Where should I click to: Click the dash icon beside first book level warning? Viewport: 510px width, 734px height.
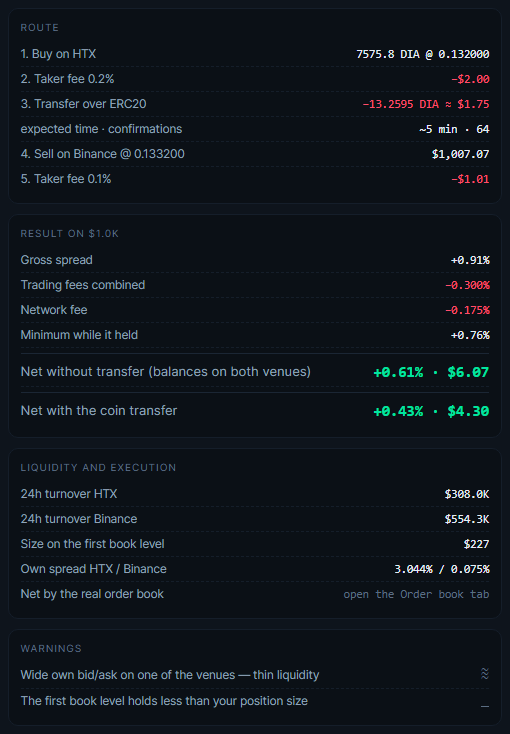(485, 706)
